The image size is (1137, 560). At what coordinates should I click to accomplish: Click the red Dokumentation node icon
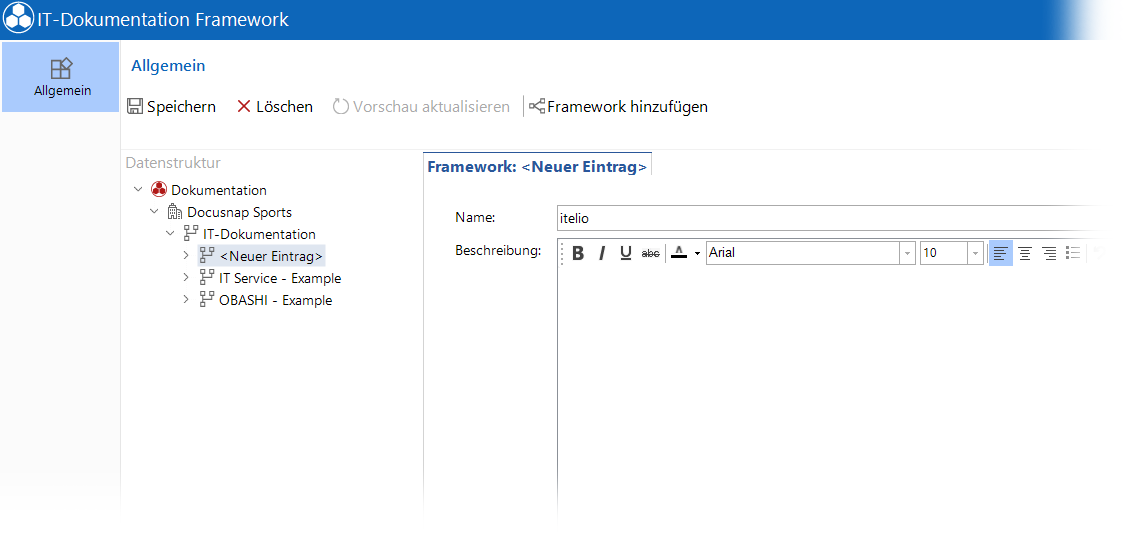click(x=159, y=190)
